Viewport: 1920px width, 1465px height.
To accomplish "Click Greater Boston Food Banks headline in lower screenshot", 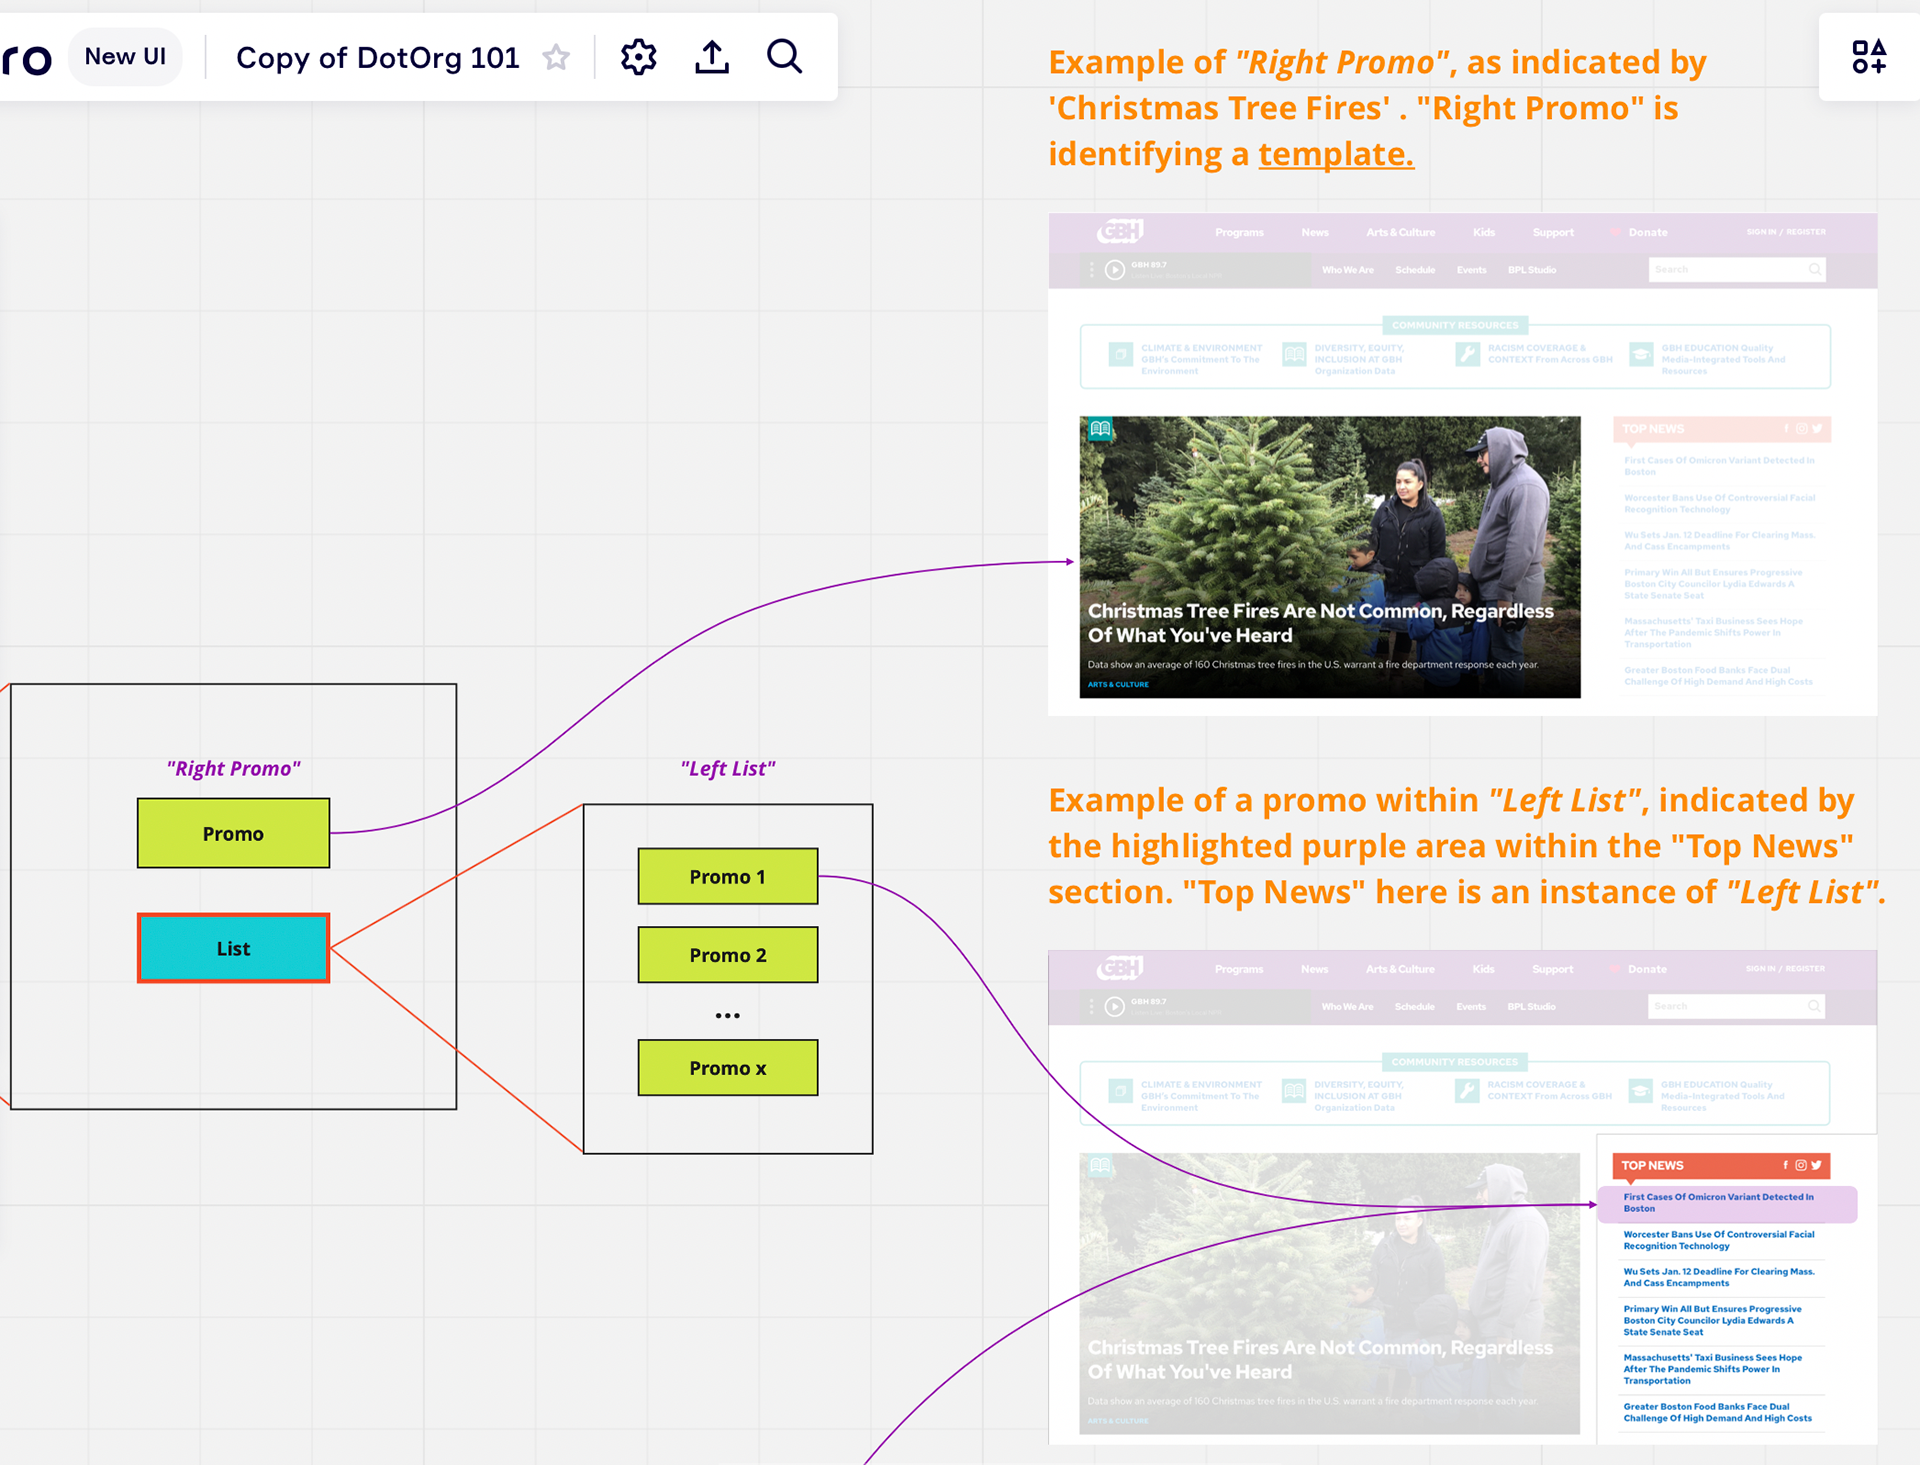I will [x=1717, y=1412].
